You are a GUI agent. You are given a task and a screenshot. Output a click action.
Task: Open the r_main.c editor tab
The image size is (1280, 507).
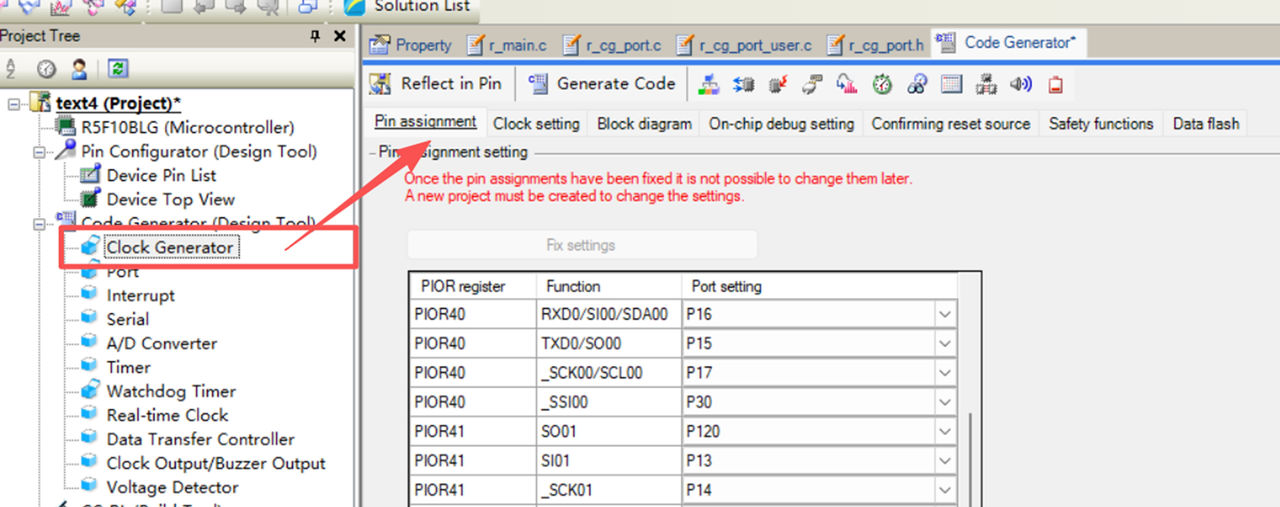510,45
